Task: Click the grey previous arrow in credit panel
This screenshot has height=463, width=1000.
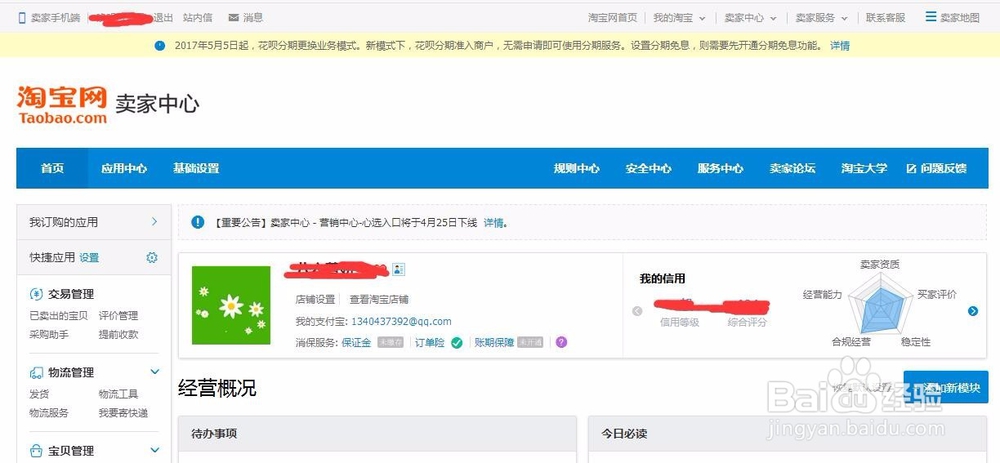Action: click(637, 311)
